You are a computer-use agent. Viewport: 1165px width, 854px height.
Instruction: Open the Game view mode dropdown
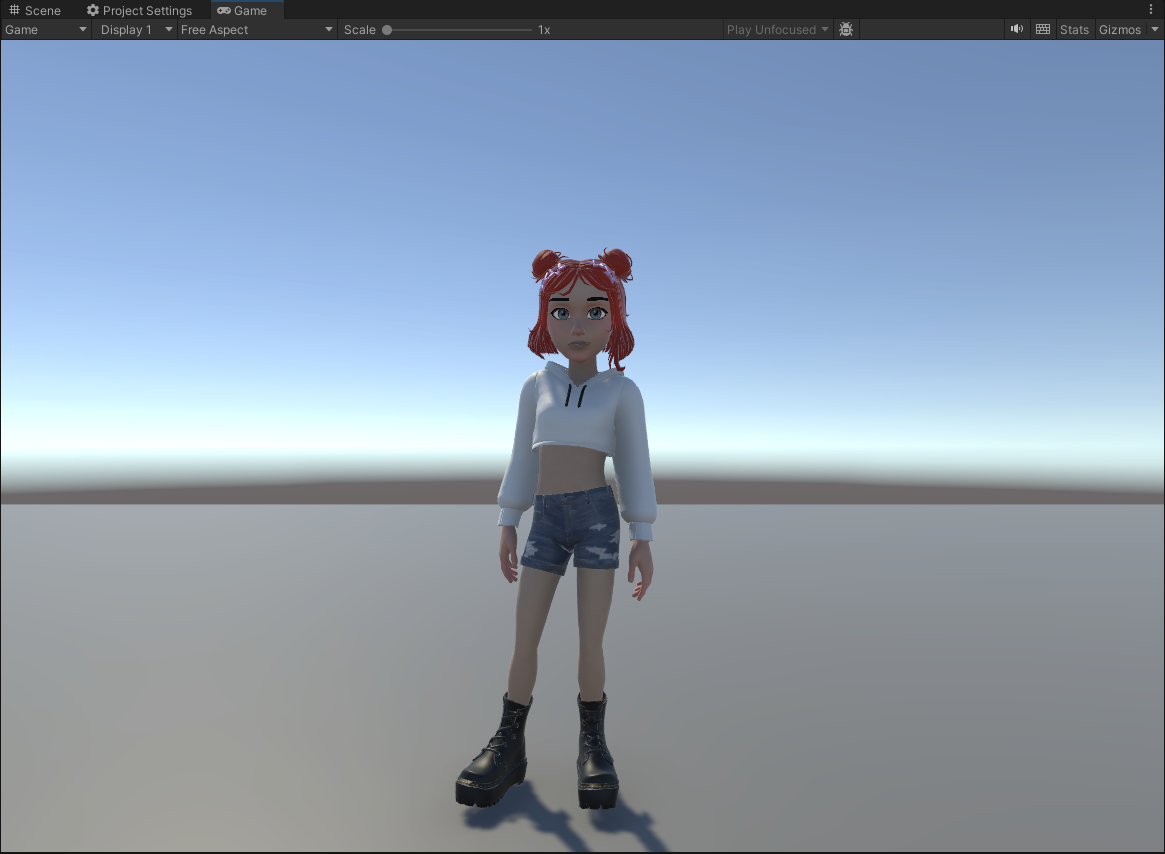[x=45, y=29]
